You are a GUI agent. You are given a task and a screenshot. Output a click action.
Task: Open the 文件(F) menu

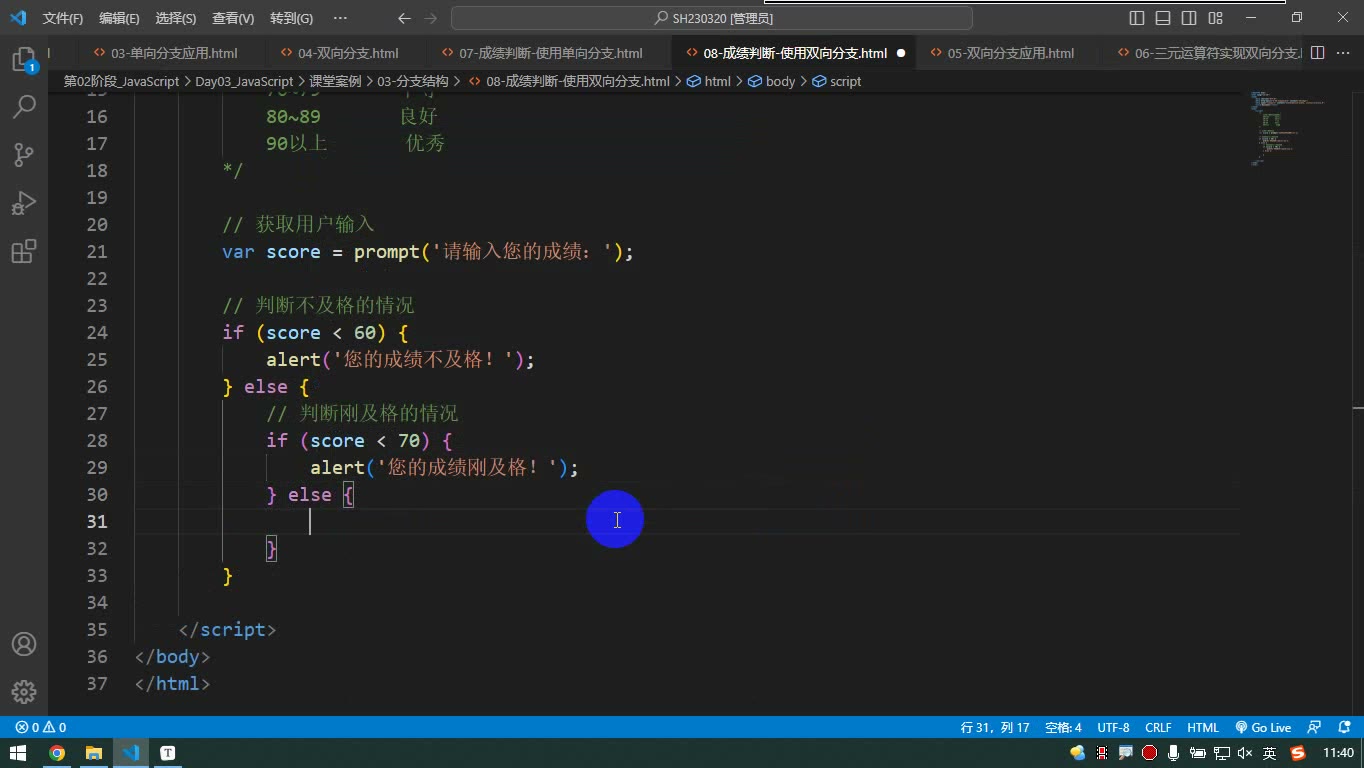(x=63, y=18)
